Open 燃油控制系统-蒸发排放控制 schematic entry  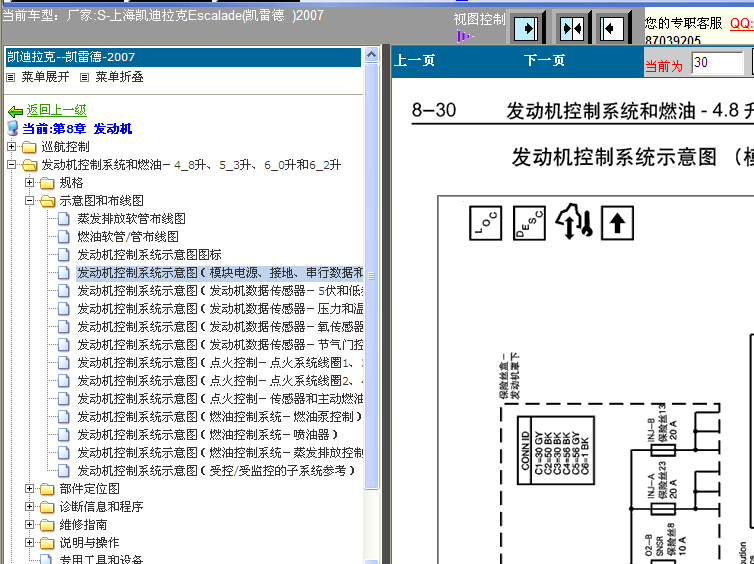pyautogui.click(x=220, y=453)
